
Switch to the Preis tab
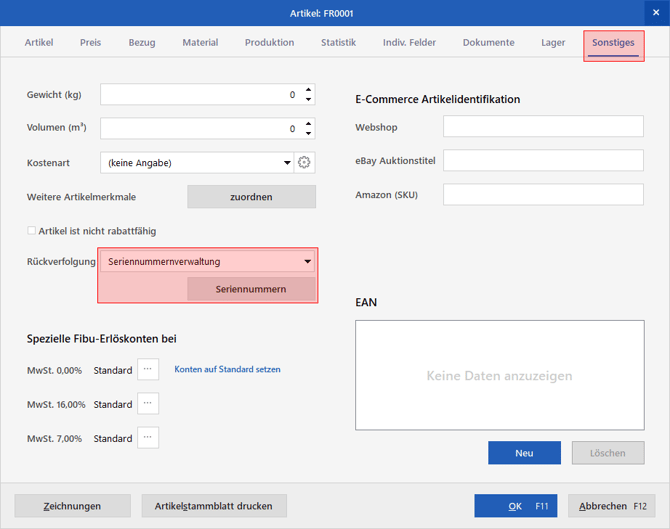coord(91,43)
